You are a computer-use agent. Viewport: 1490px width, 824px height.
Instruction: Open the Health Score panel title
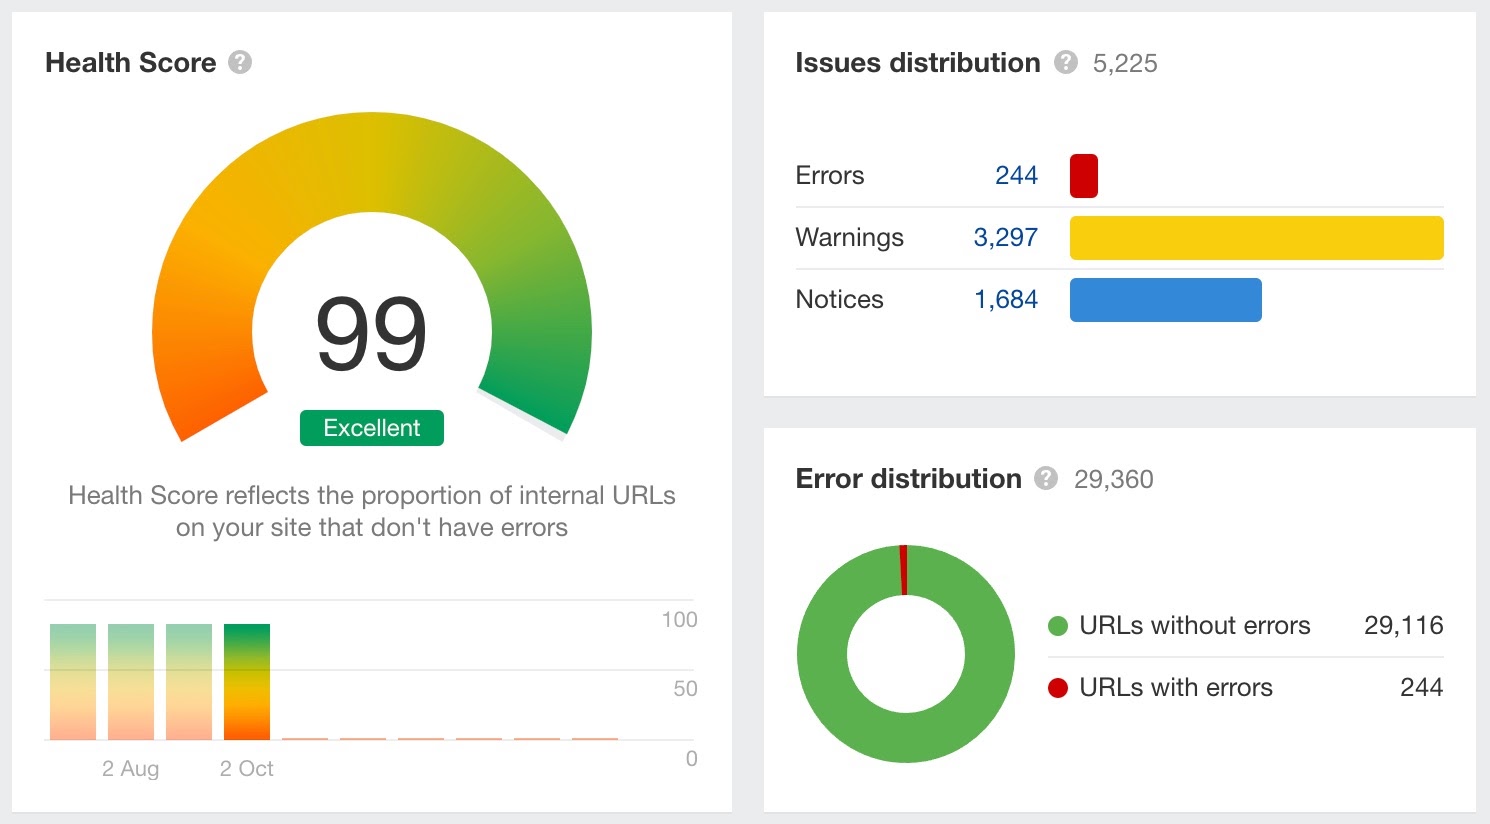tap(130, 62)
